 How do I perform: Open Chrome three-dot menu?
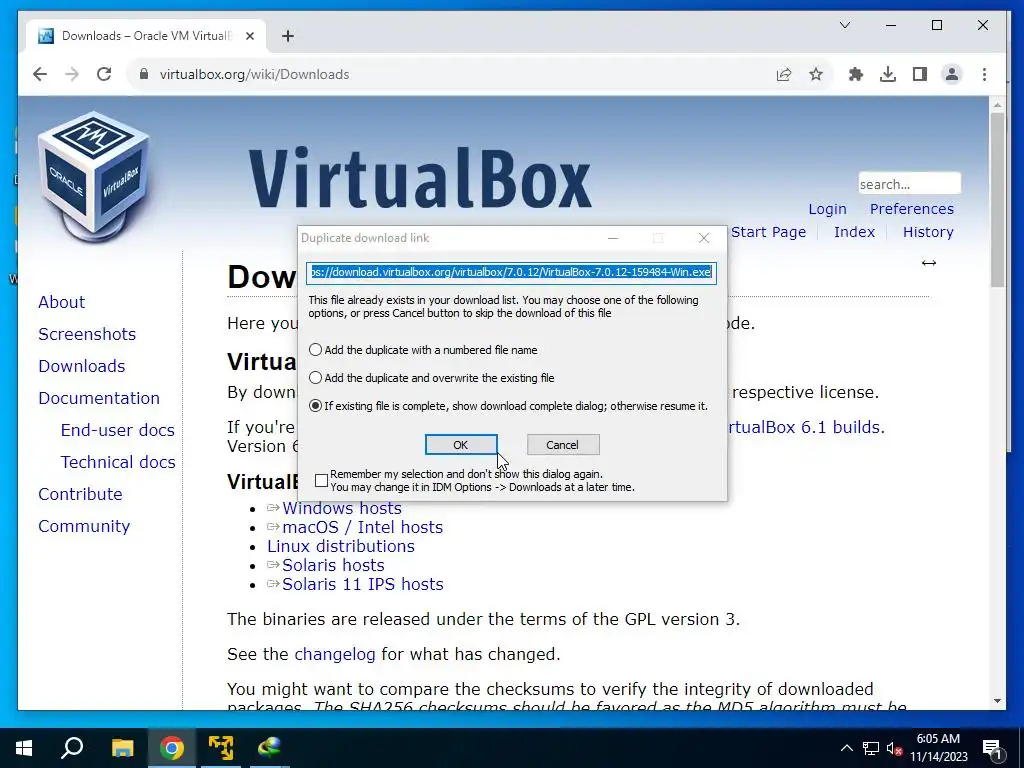[x=984, y=74]
